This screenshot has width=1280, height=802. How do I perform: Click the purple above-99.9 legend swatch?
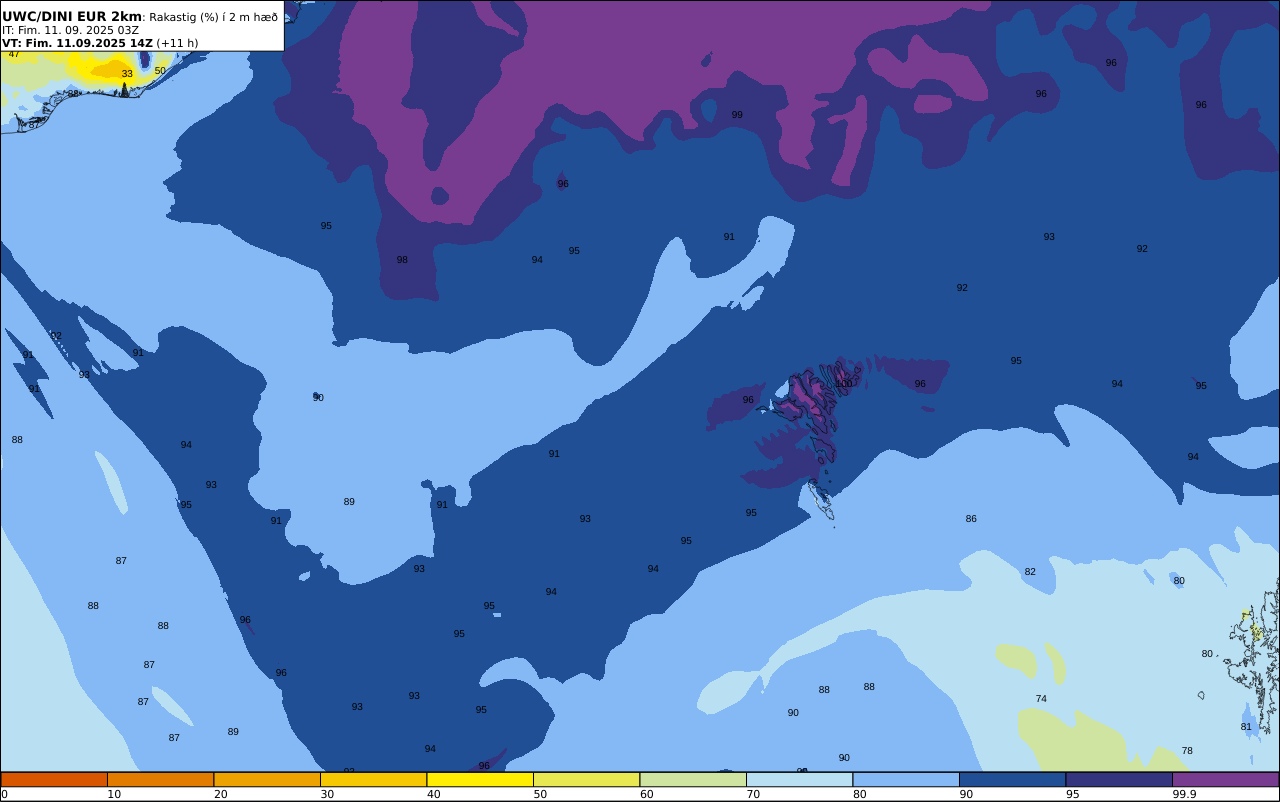tap(1225, 779)
